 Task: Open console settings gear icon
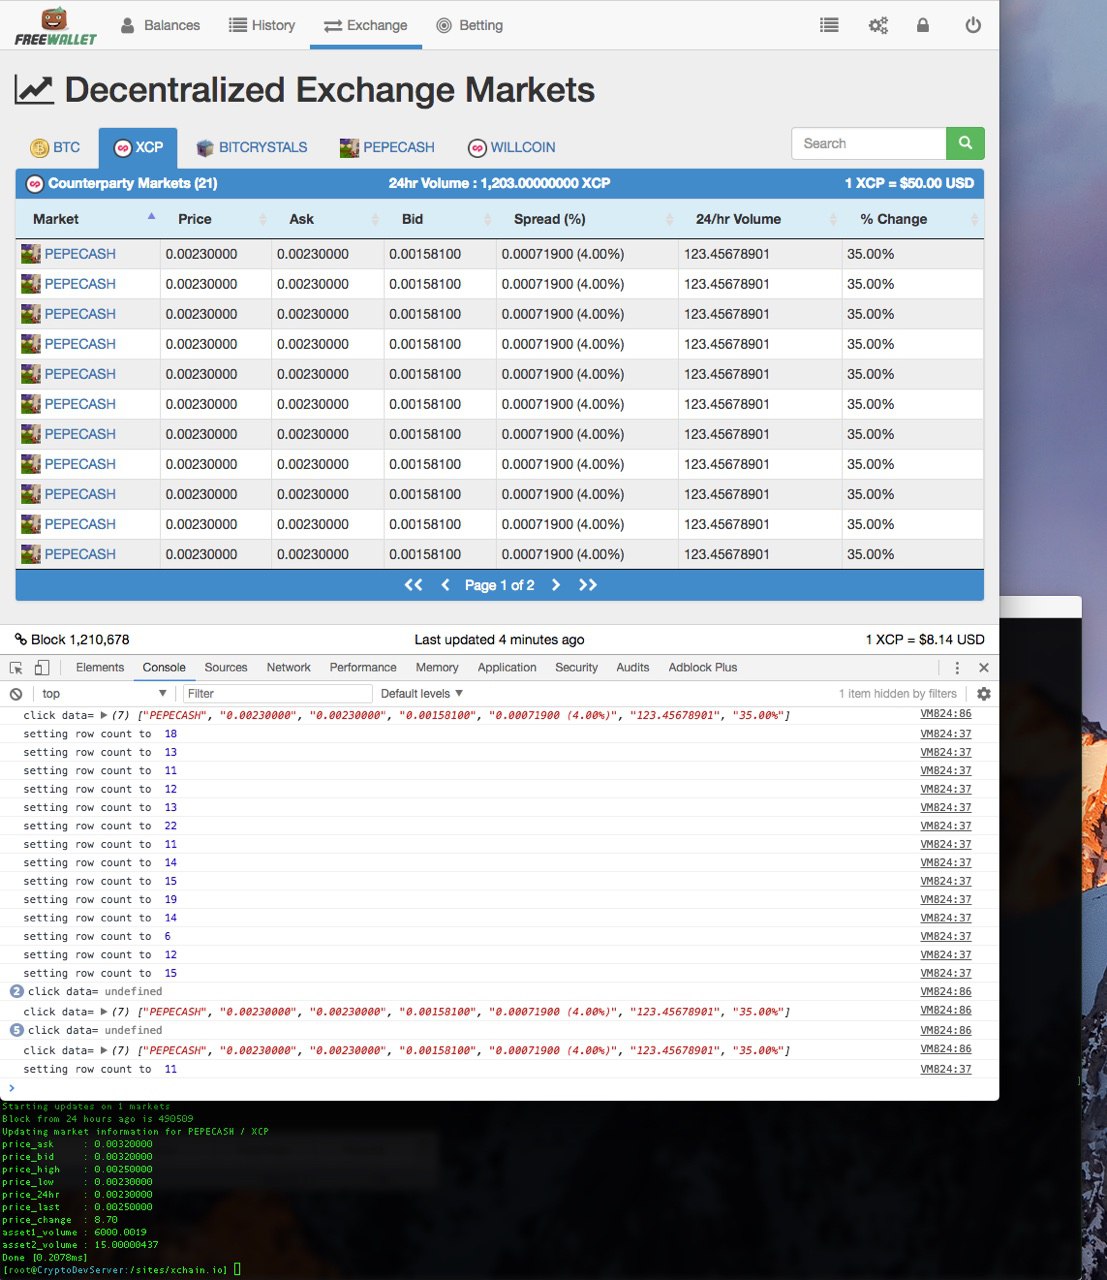point(984,693)
